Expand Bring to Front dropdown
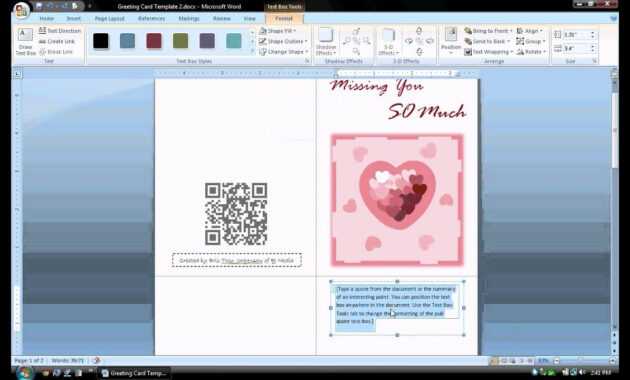The image size is (630, 380). pyautogui.click(x=489, y=31)
